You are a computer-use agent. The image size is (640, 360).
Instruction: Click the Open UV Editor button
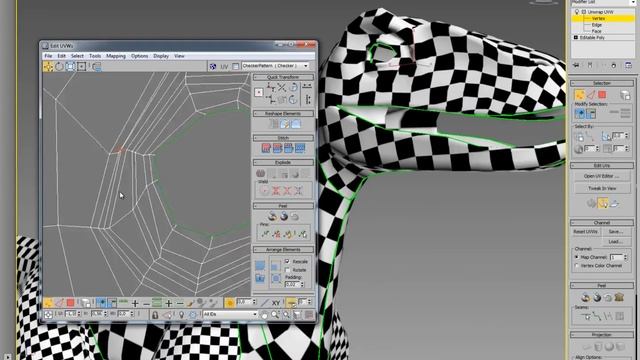click(602, 176)
